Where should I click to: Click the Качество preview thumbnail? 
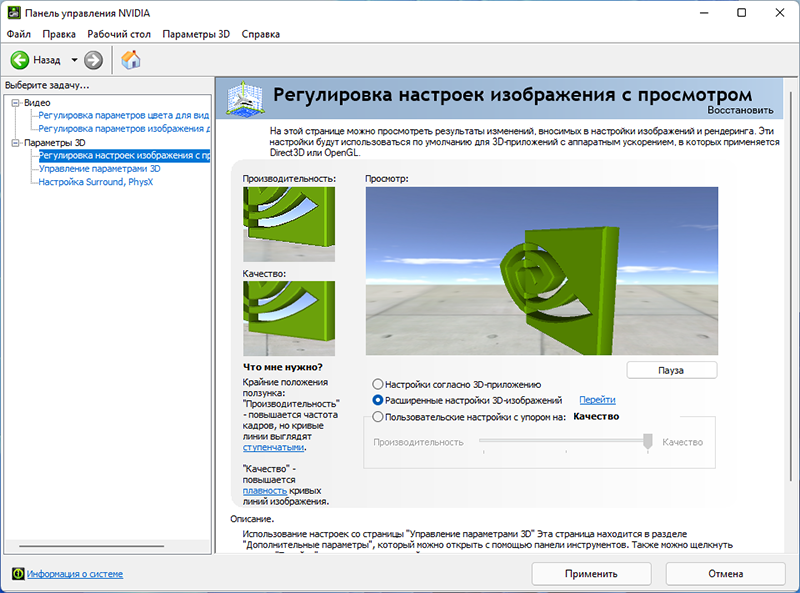(x=289, y=318)
